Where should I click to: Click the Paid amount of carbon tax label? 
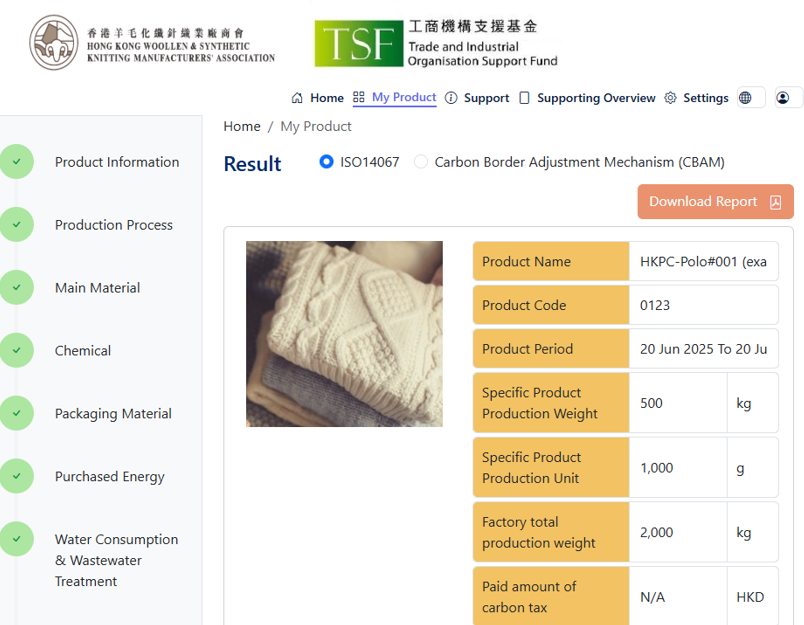[551, 597]
